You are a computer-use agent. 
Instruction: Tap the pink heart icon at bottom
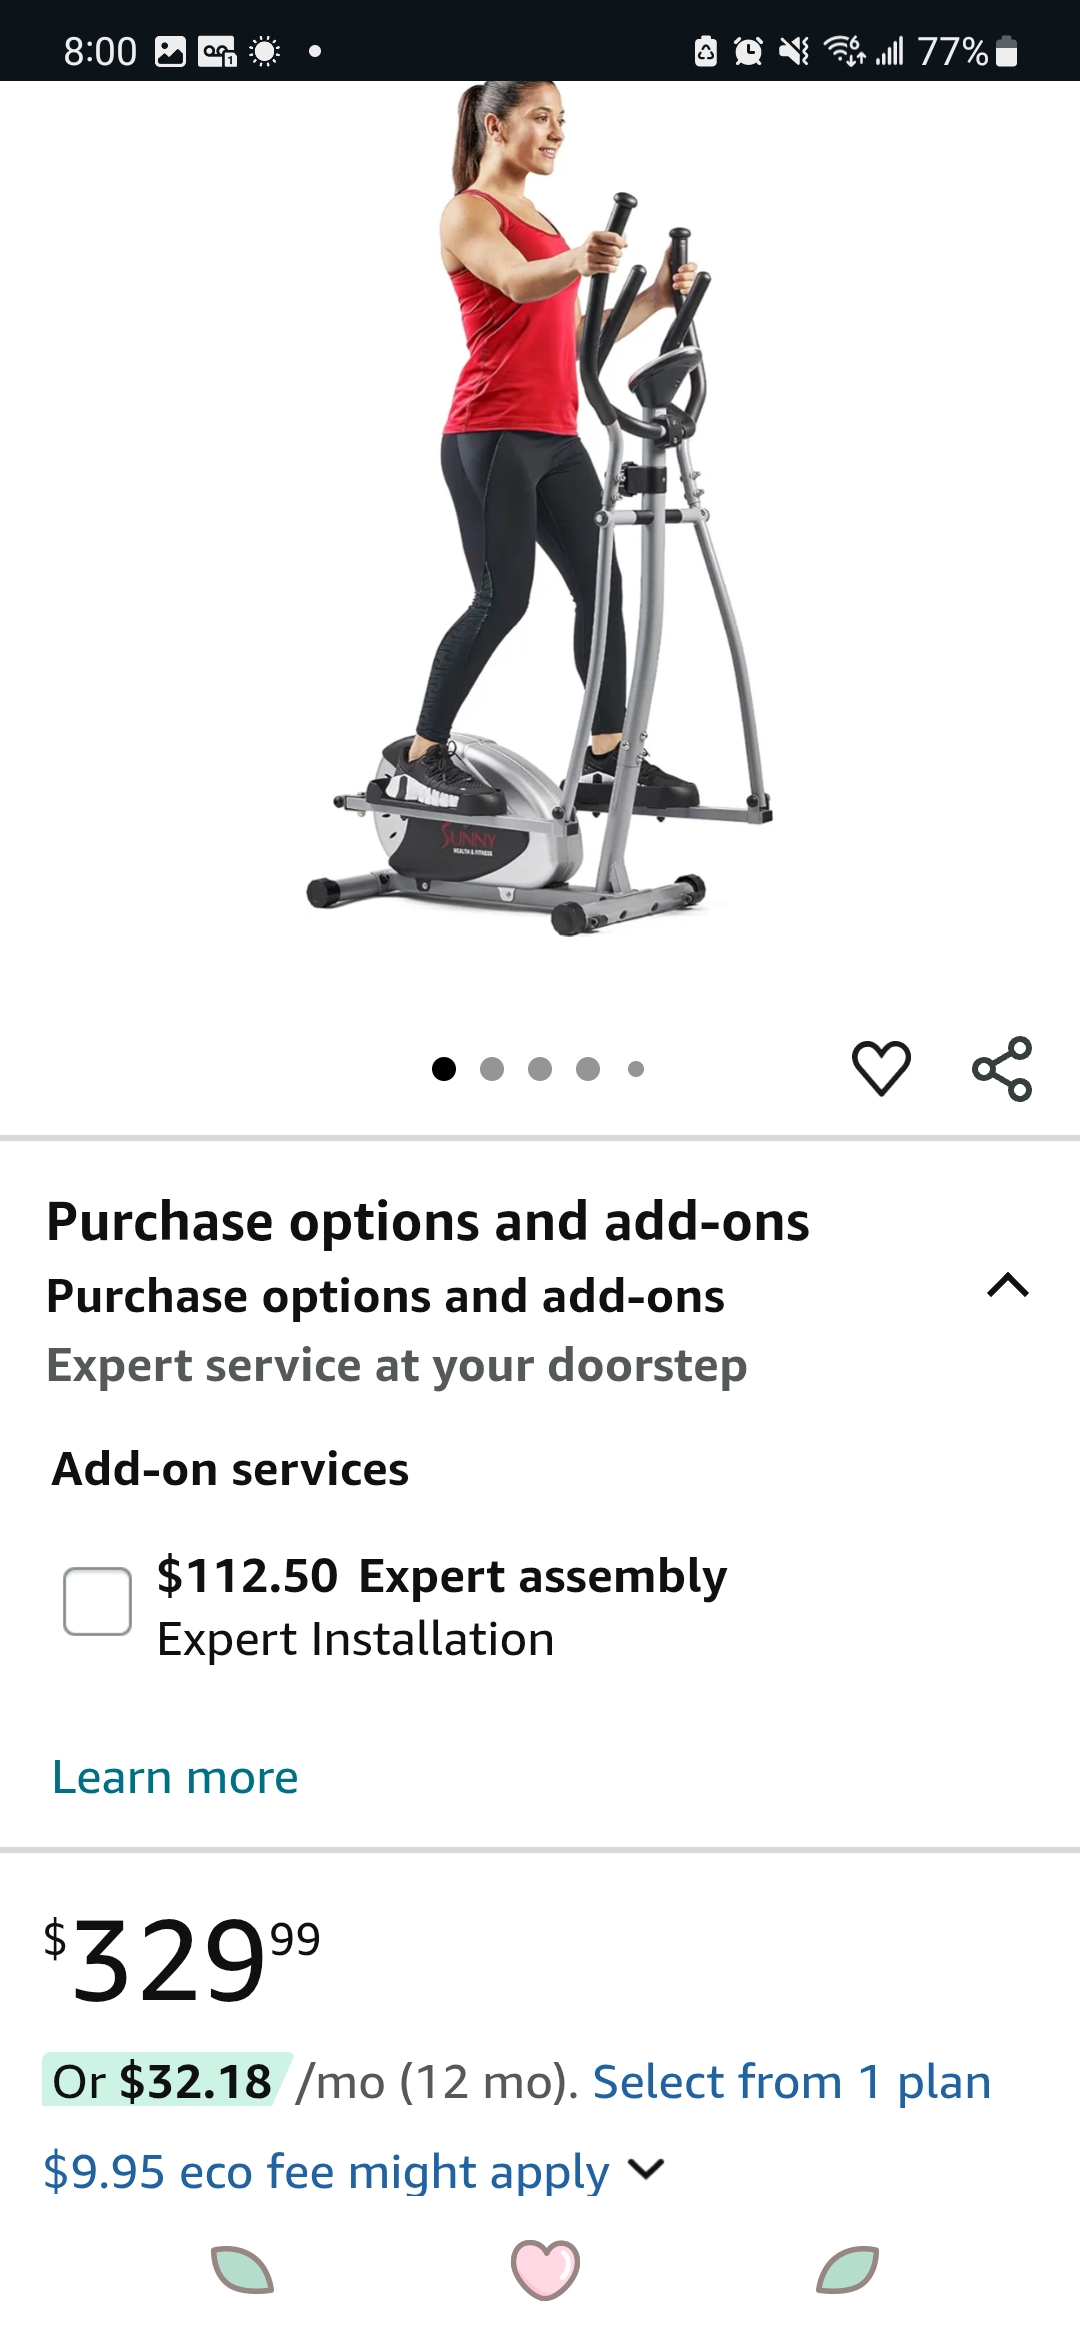tap(545, 2268)
